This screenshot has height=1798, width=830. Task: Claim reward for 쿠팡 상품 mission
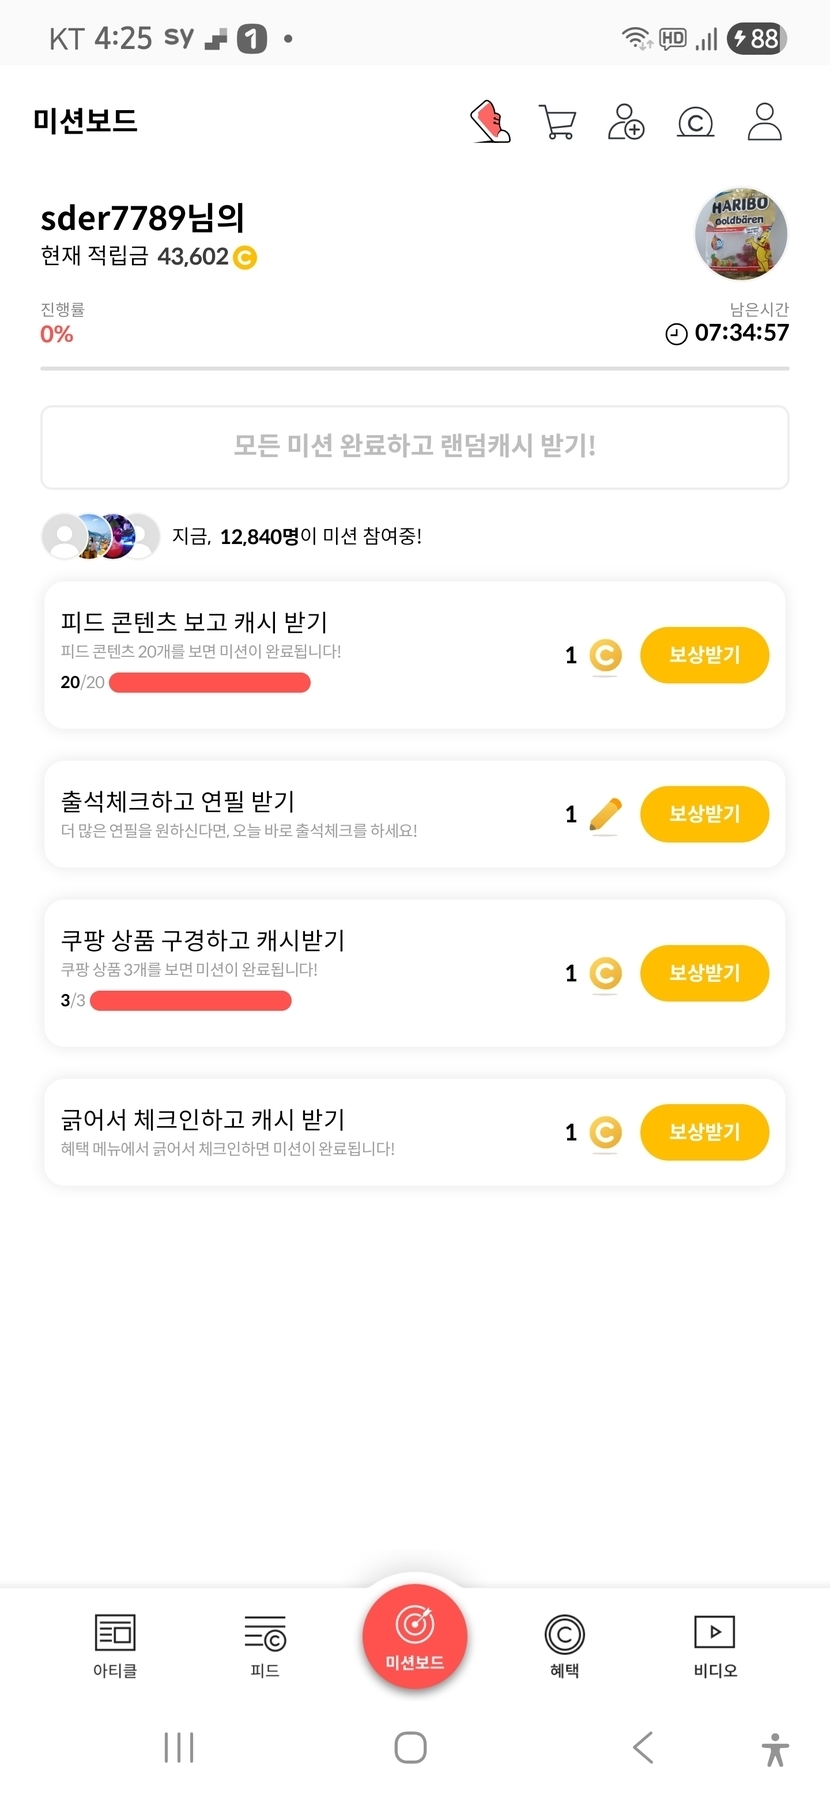pyautogui.click(x=704, y=973)
